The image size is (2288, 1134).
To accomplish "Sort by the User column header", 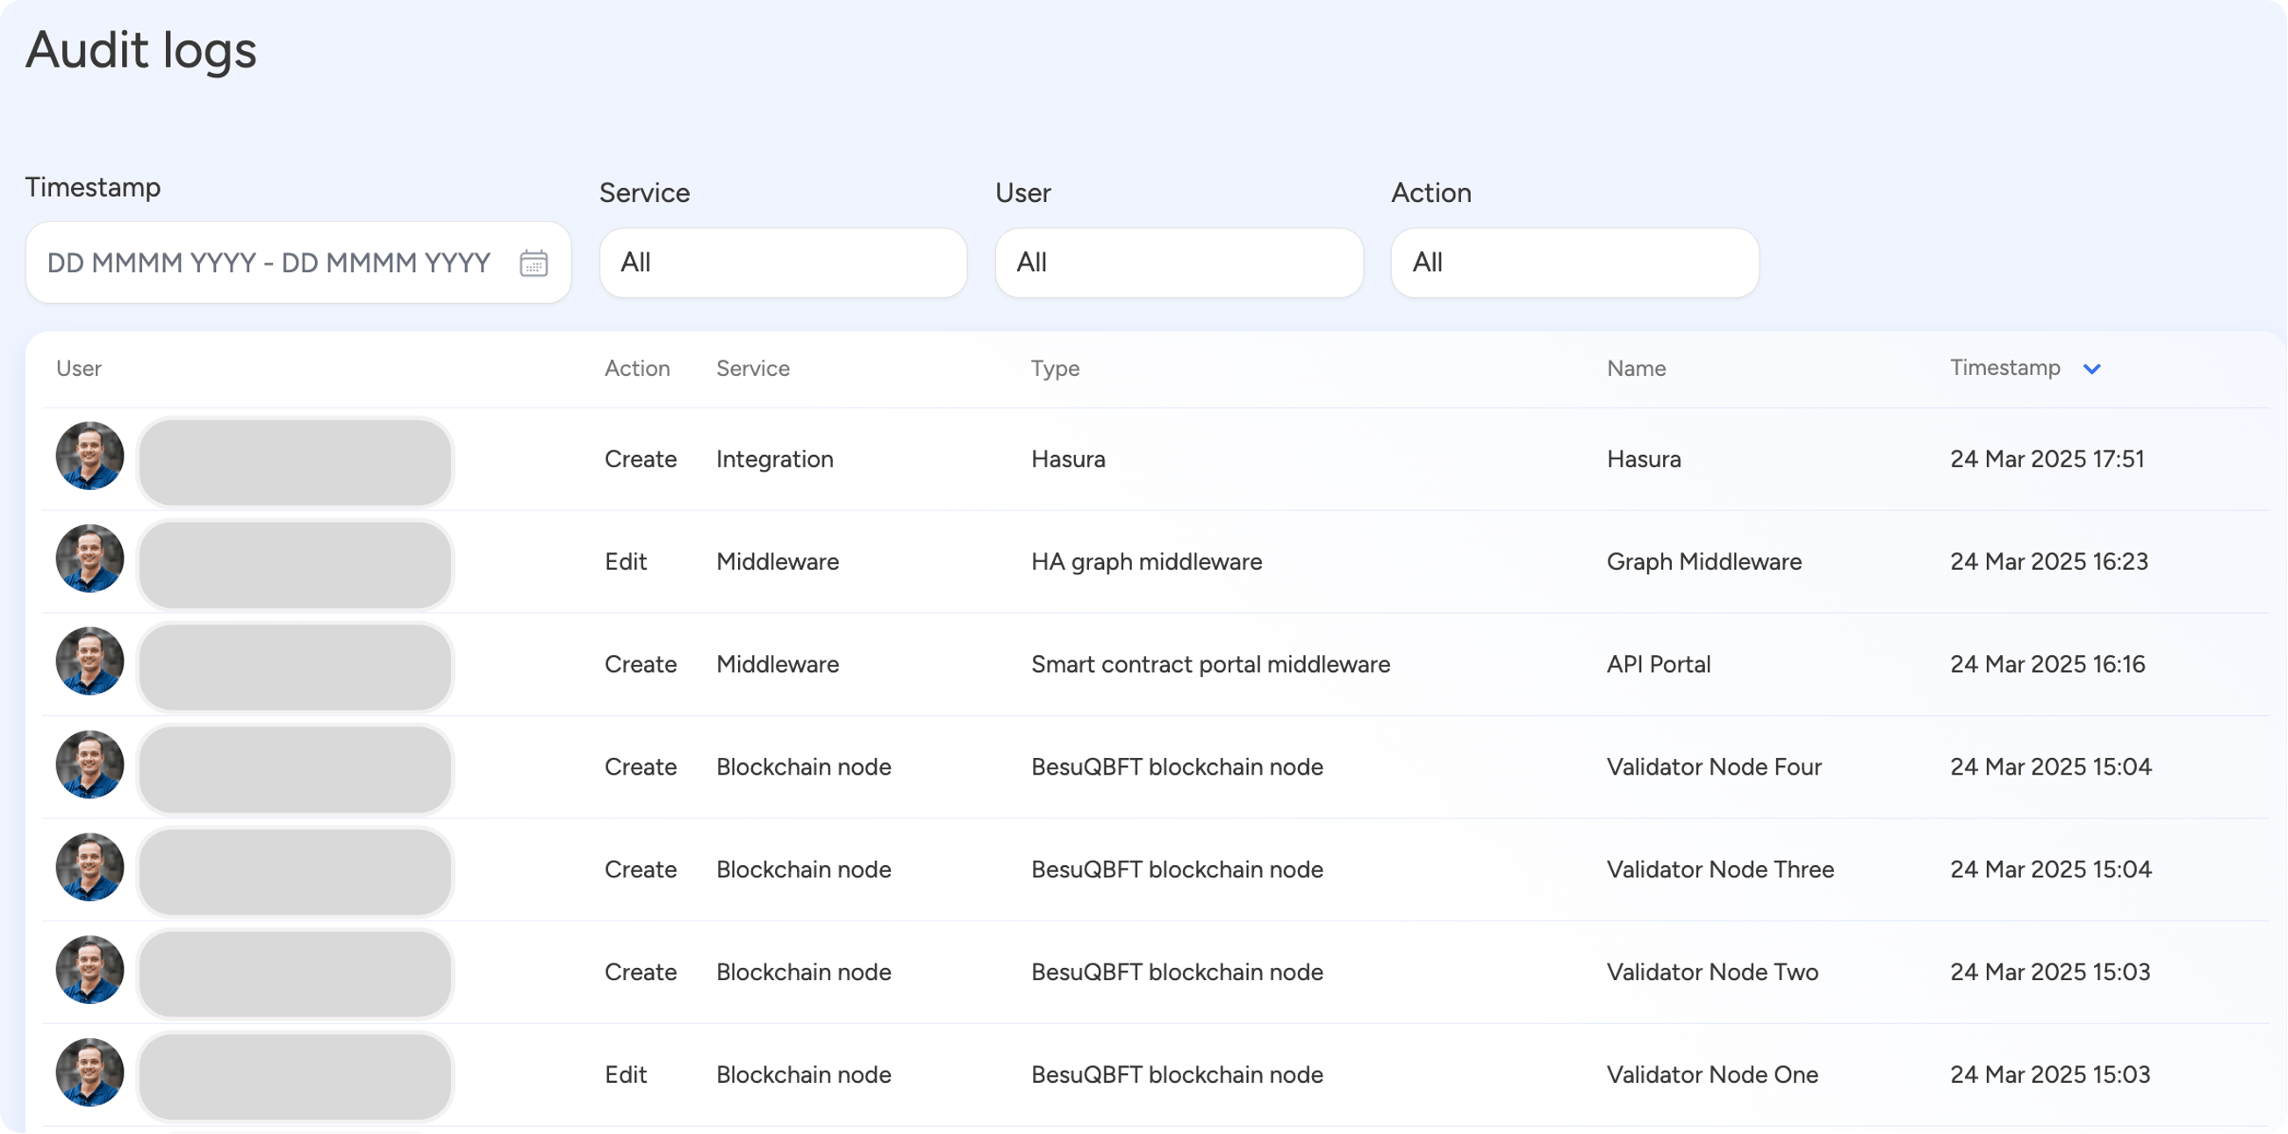I will [79, 369].
